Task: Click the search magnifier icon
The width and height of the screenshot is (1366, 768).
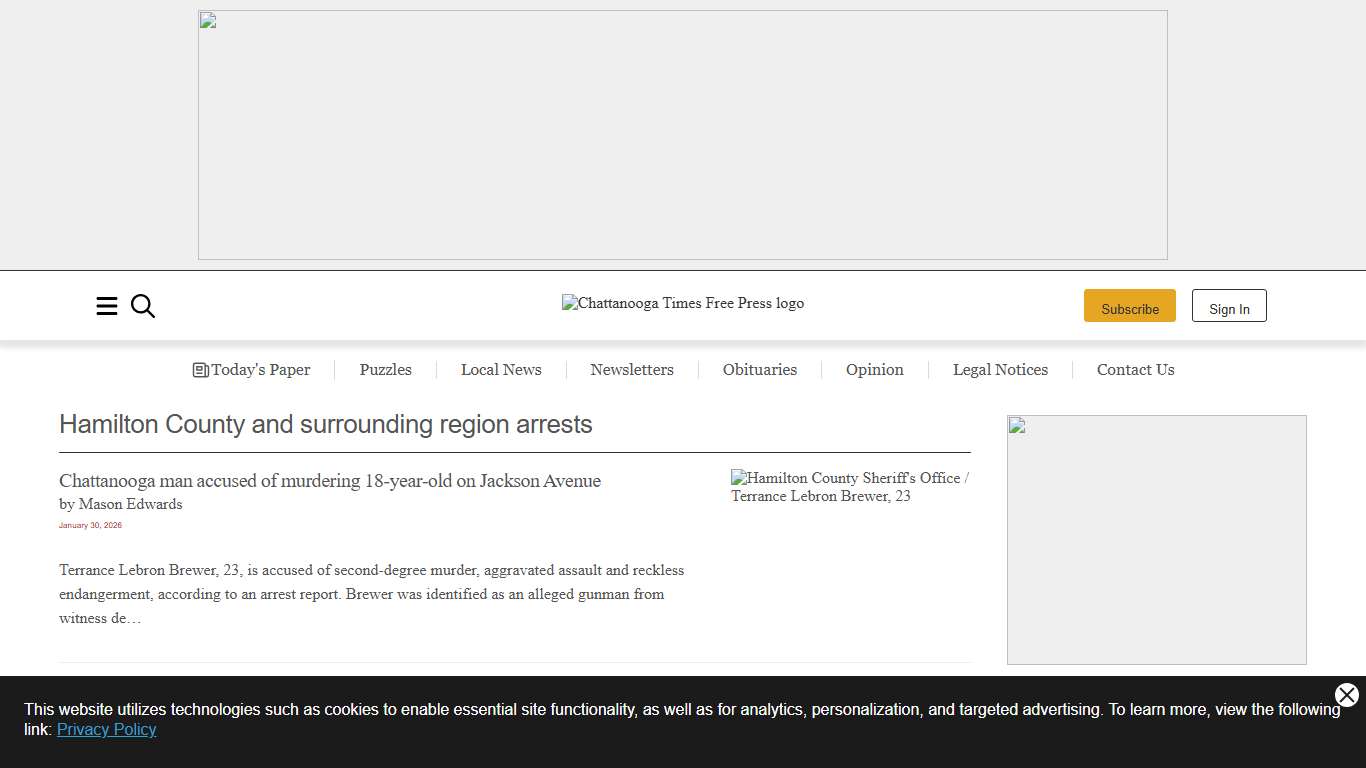Action: coord(143,306)
